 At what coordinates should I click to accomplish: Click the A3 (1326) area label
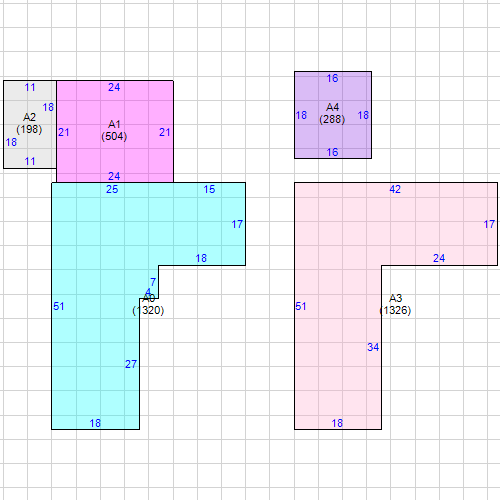click(x=395, y=304)
